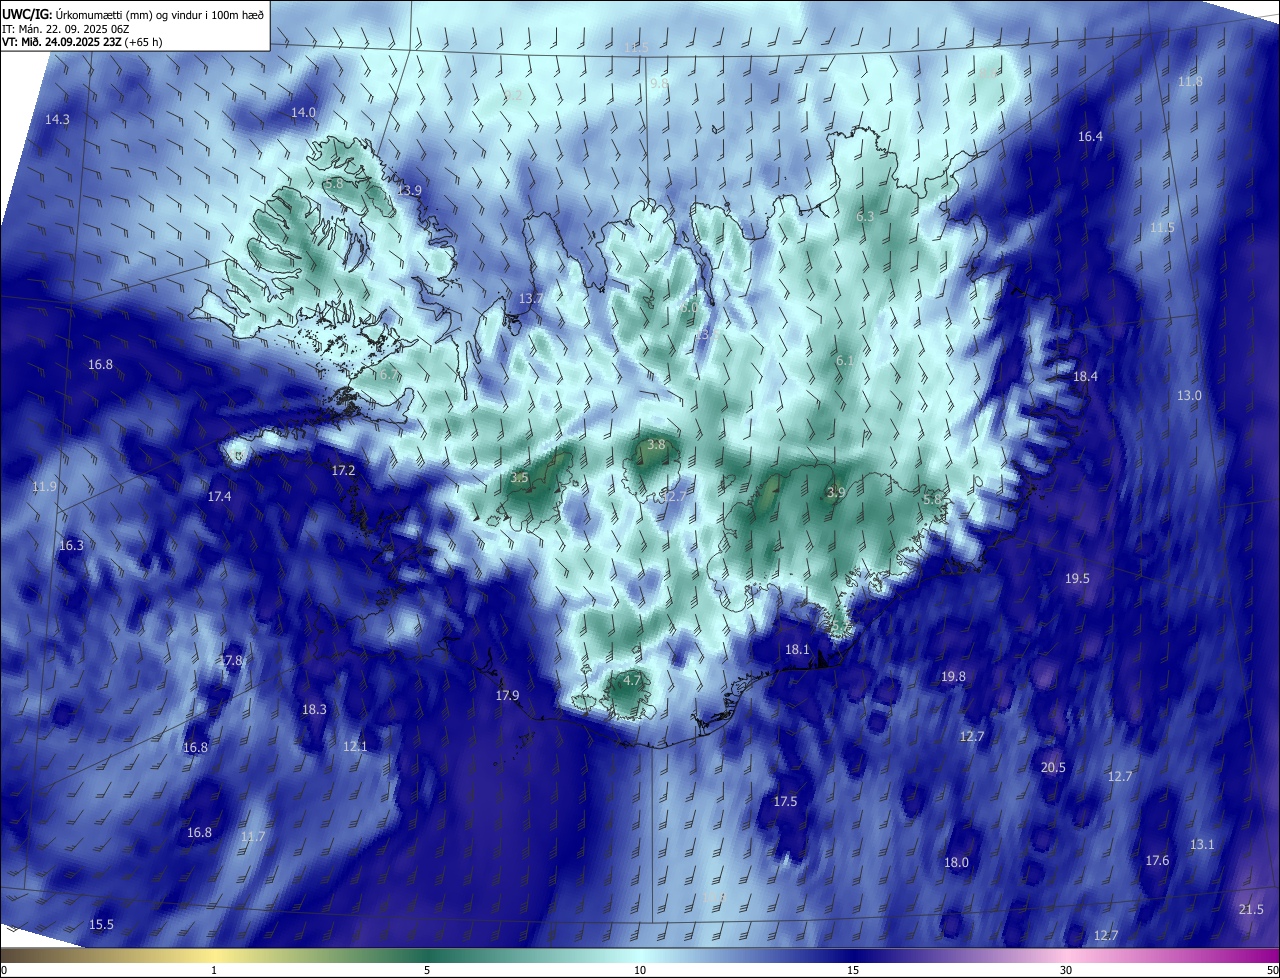Click the 18.1 value label

click(x=797, y=649)
